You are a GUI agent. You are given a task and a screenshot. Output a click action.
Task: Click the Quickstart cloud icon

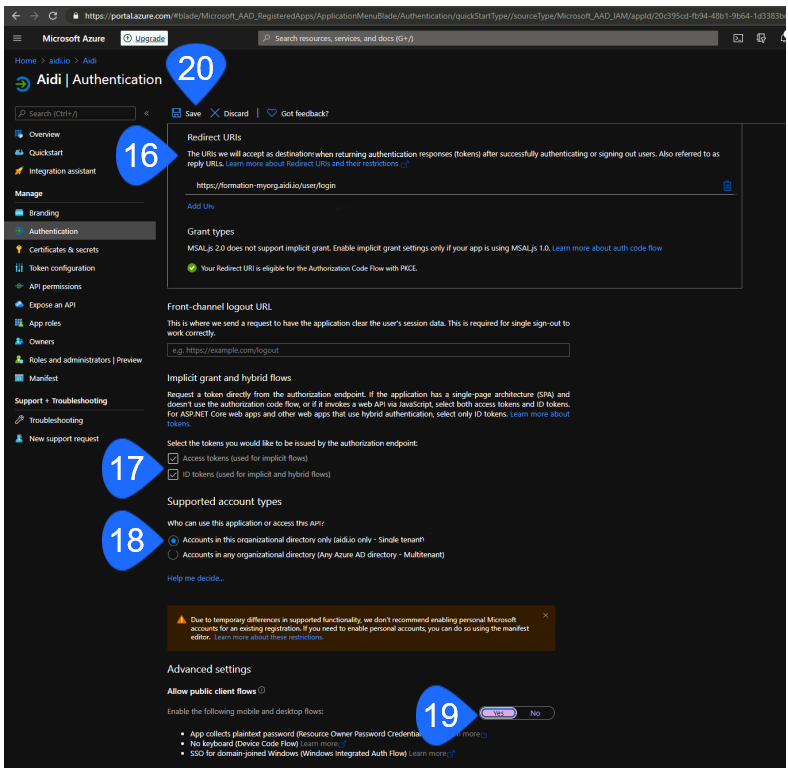[x=19, y=153]
